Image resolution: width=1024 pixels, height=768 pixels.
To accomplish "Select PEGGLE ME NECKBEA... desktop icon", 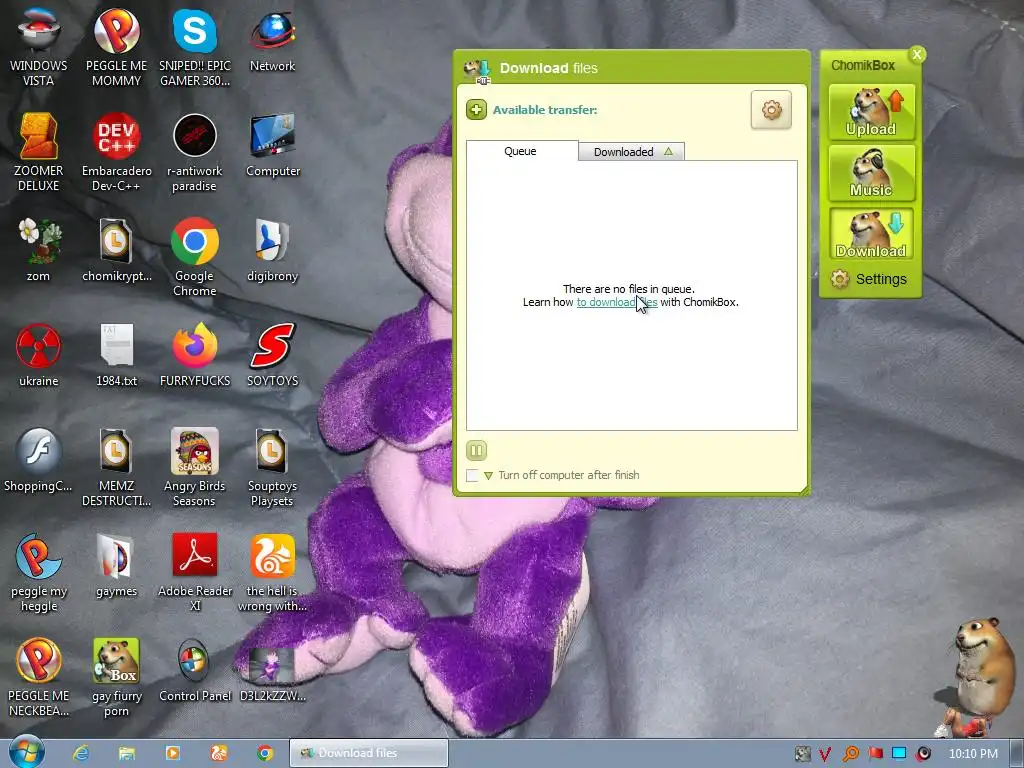I will [x=39, y=677].
